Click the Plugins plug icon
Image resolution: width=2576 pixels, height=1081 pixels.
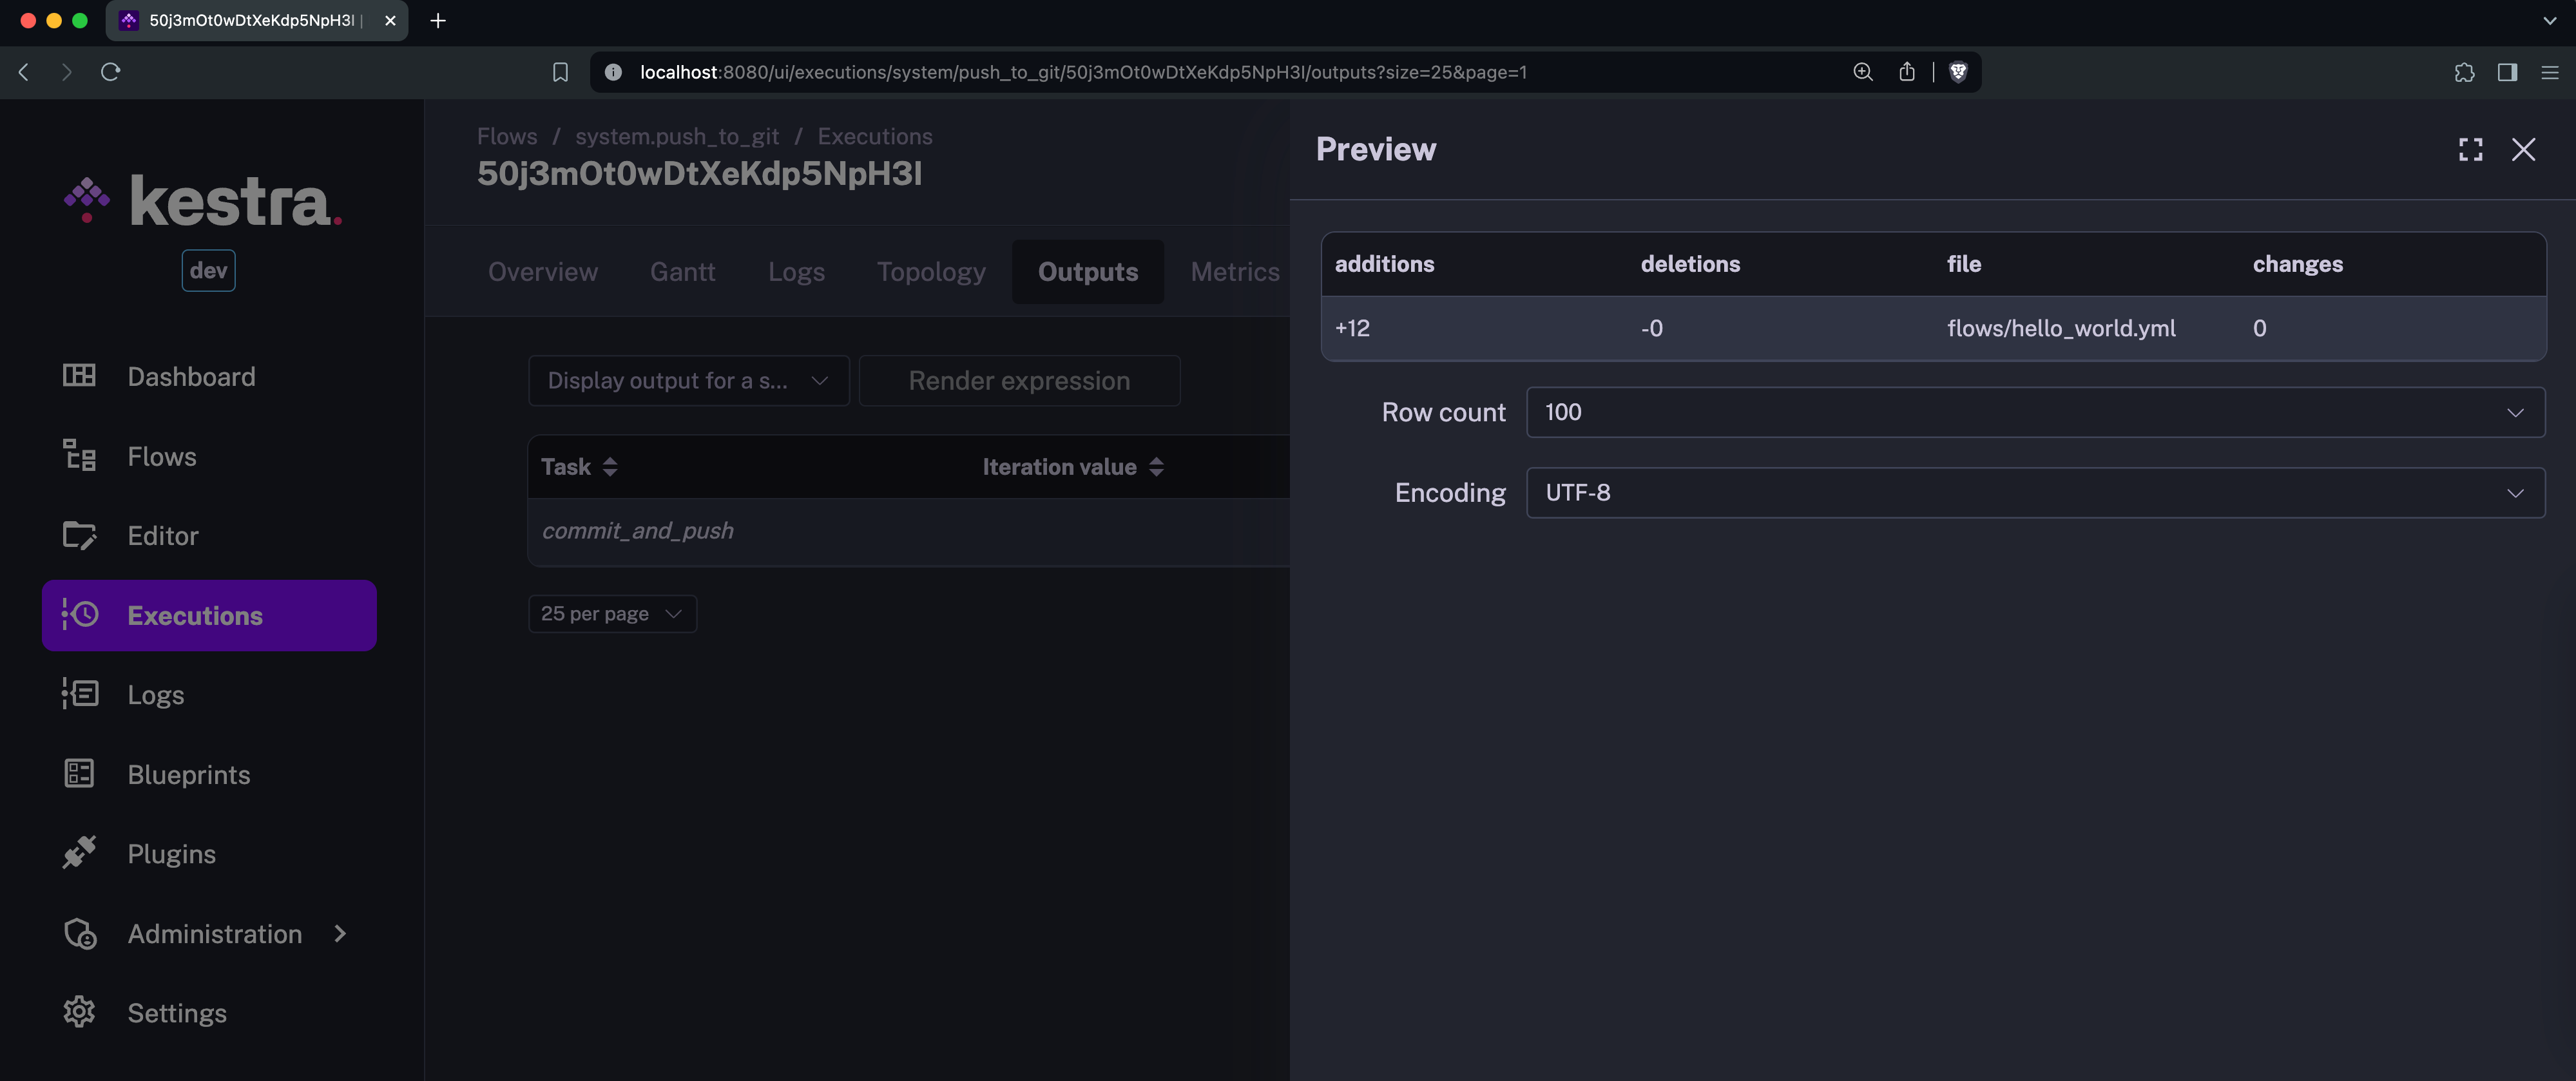(x=79, y=853)
